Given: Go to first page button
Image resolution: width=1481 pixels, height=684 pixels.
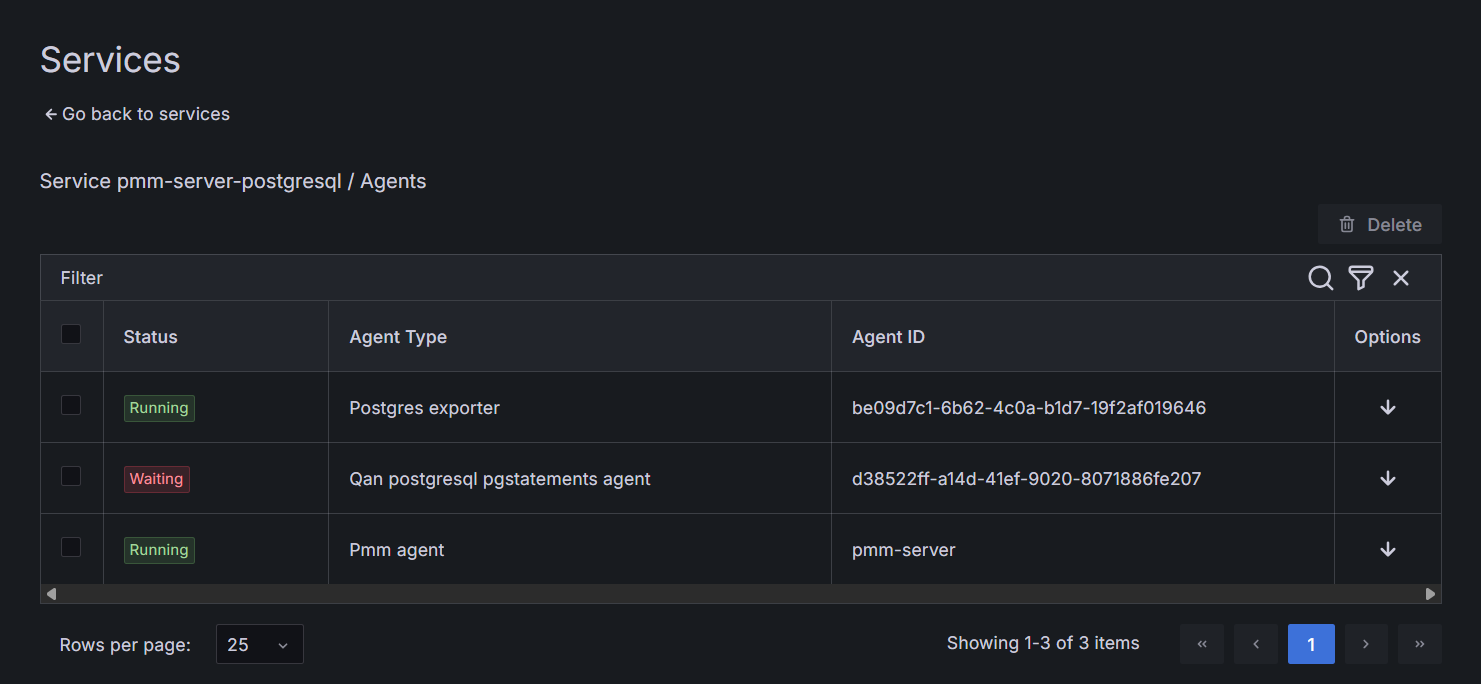Looking at the screenshot, I should pos(1202,644).
